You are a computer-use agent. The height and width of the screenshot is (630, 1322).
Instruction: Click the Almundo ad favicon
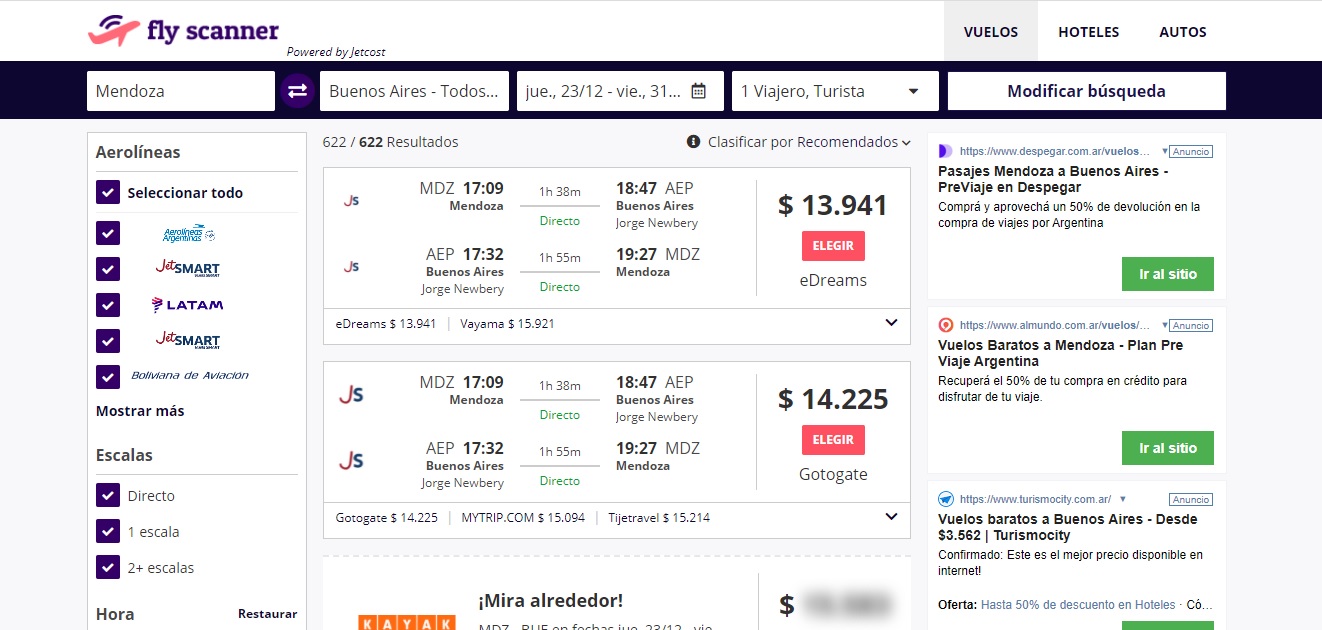pos(945,325)
